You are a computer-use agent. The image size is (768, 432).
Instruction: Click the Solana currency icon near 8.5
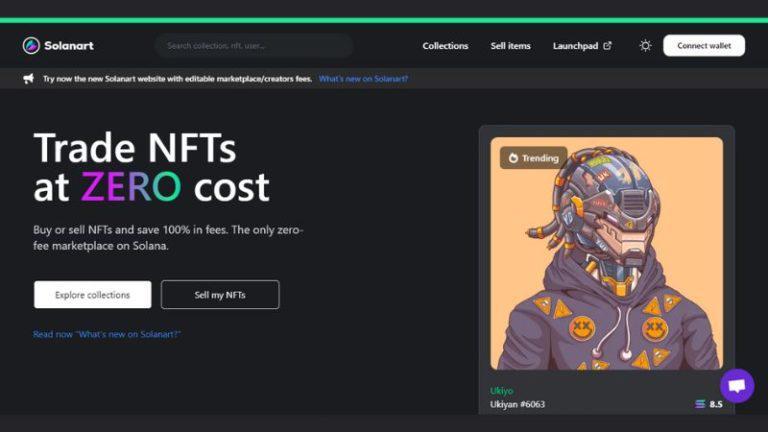(700, 404)
